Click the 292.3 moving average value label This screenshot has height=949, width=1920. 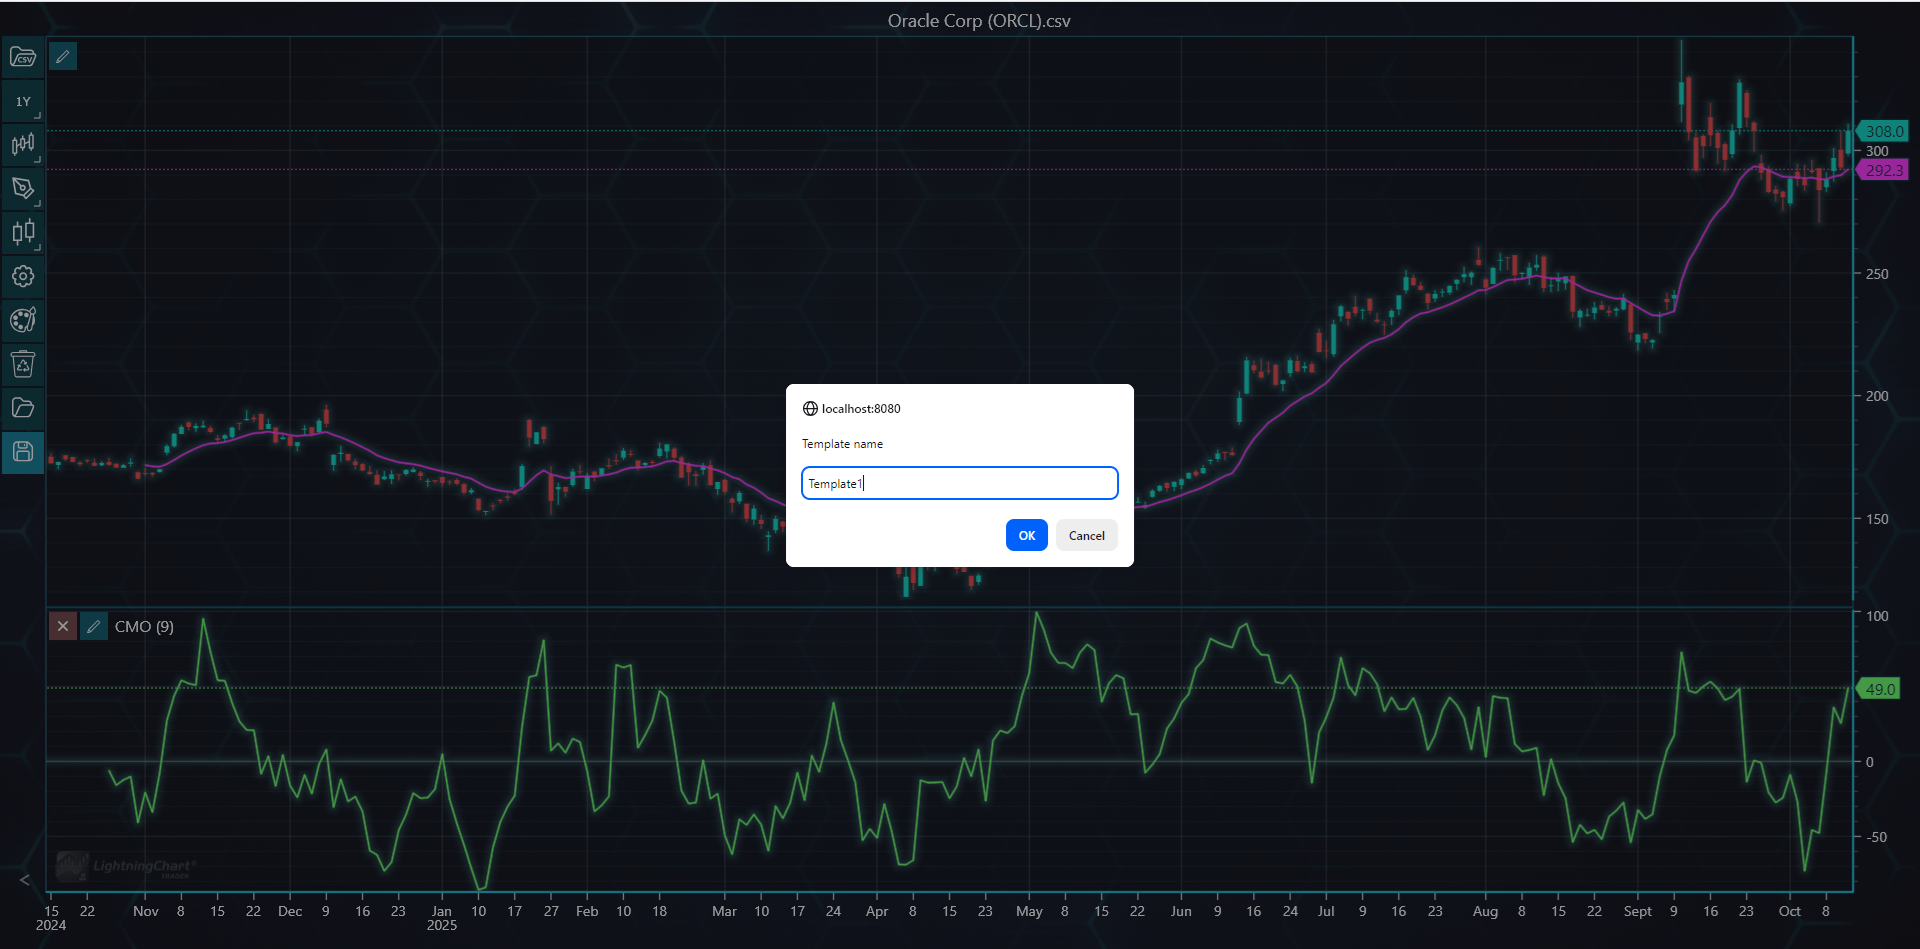(x=1884, y=170)
